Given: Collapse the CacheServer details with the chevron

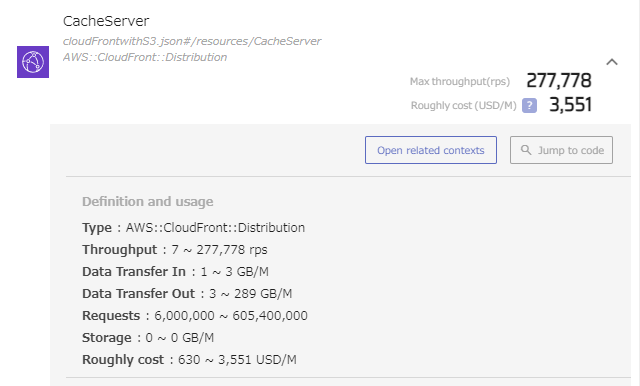Looking at the screenshot, I should (x=612, y=62).
